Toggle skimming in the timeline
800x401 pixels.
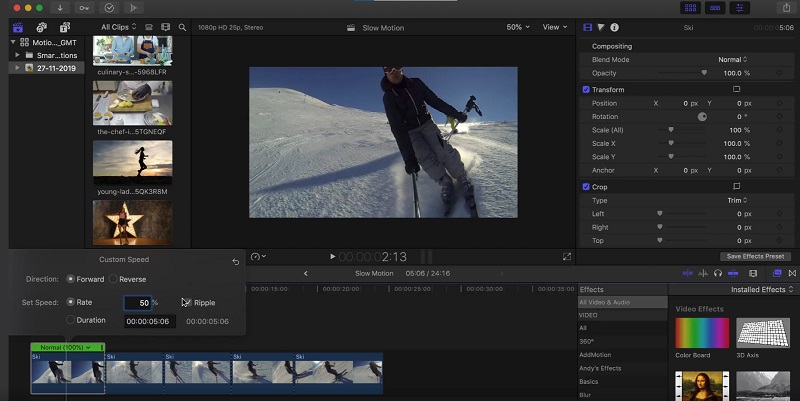coord(688,273)
